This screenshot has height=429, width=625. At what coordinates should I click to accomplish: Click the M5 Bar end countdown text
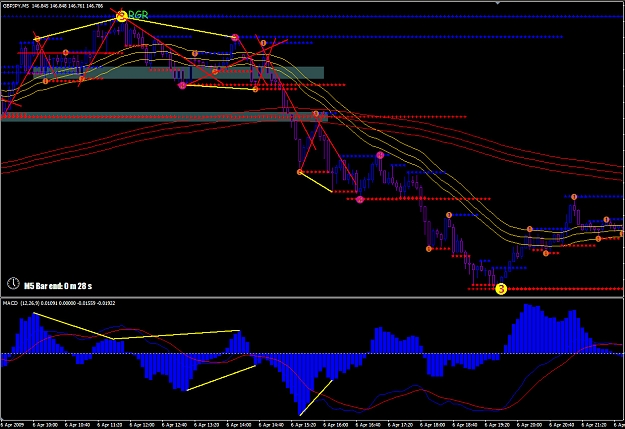click(x=58, y=286)
